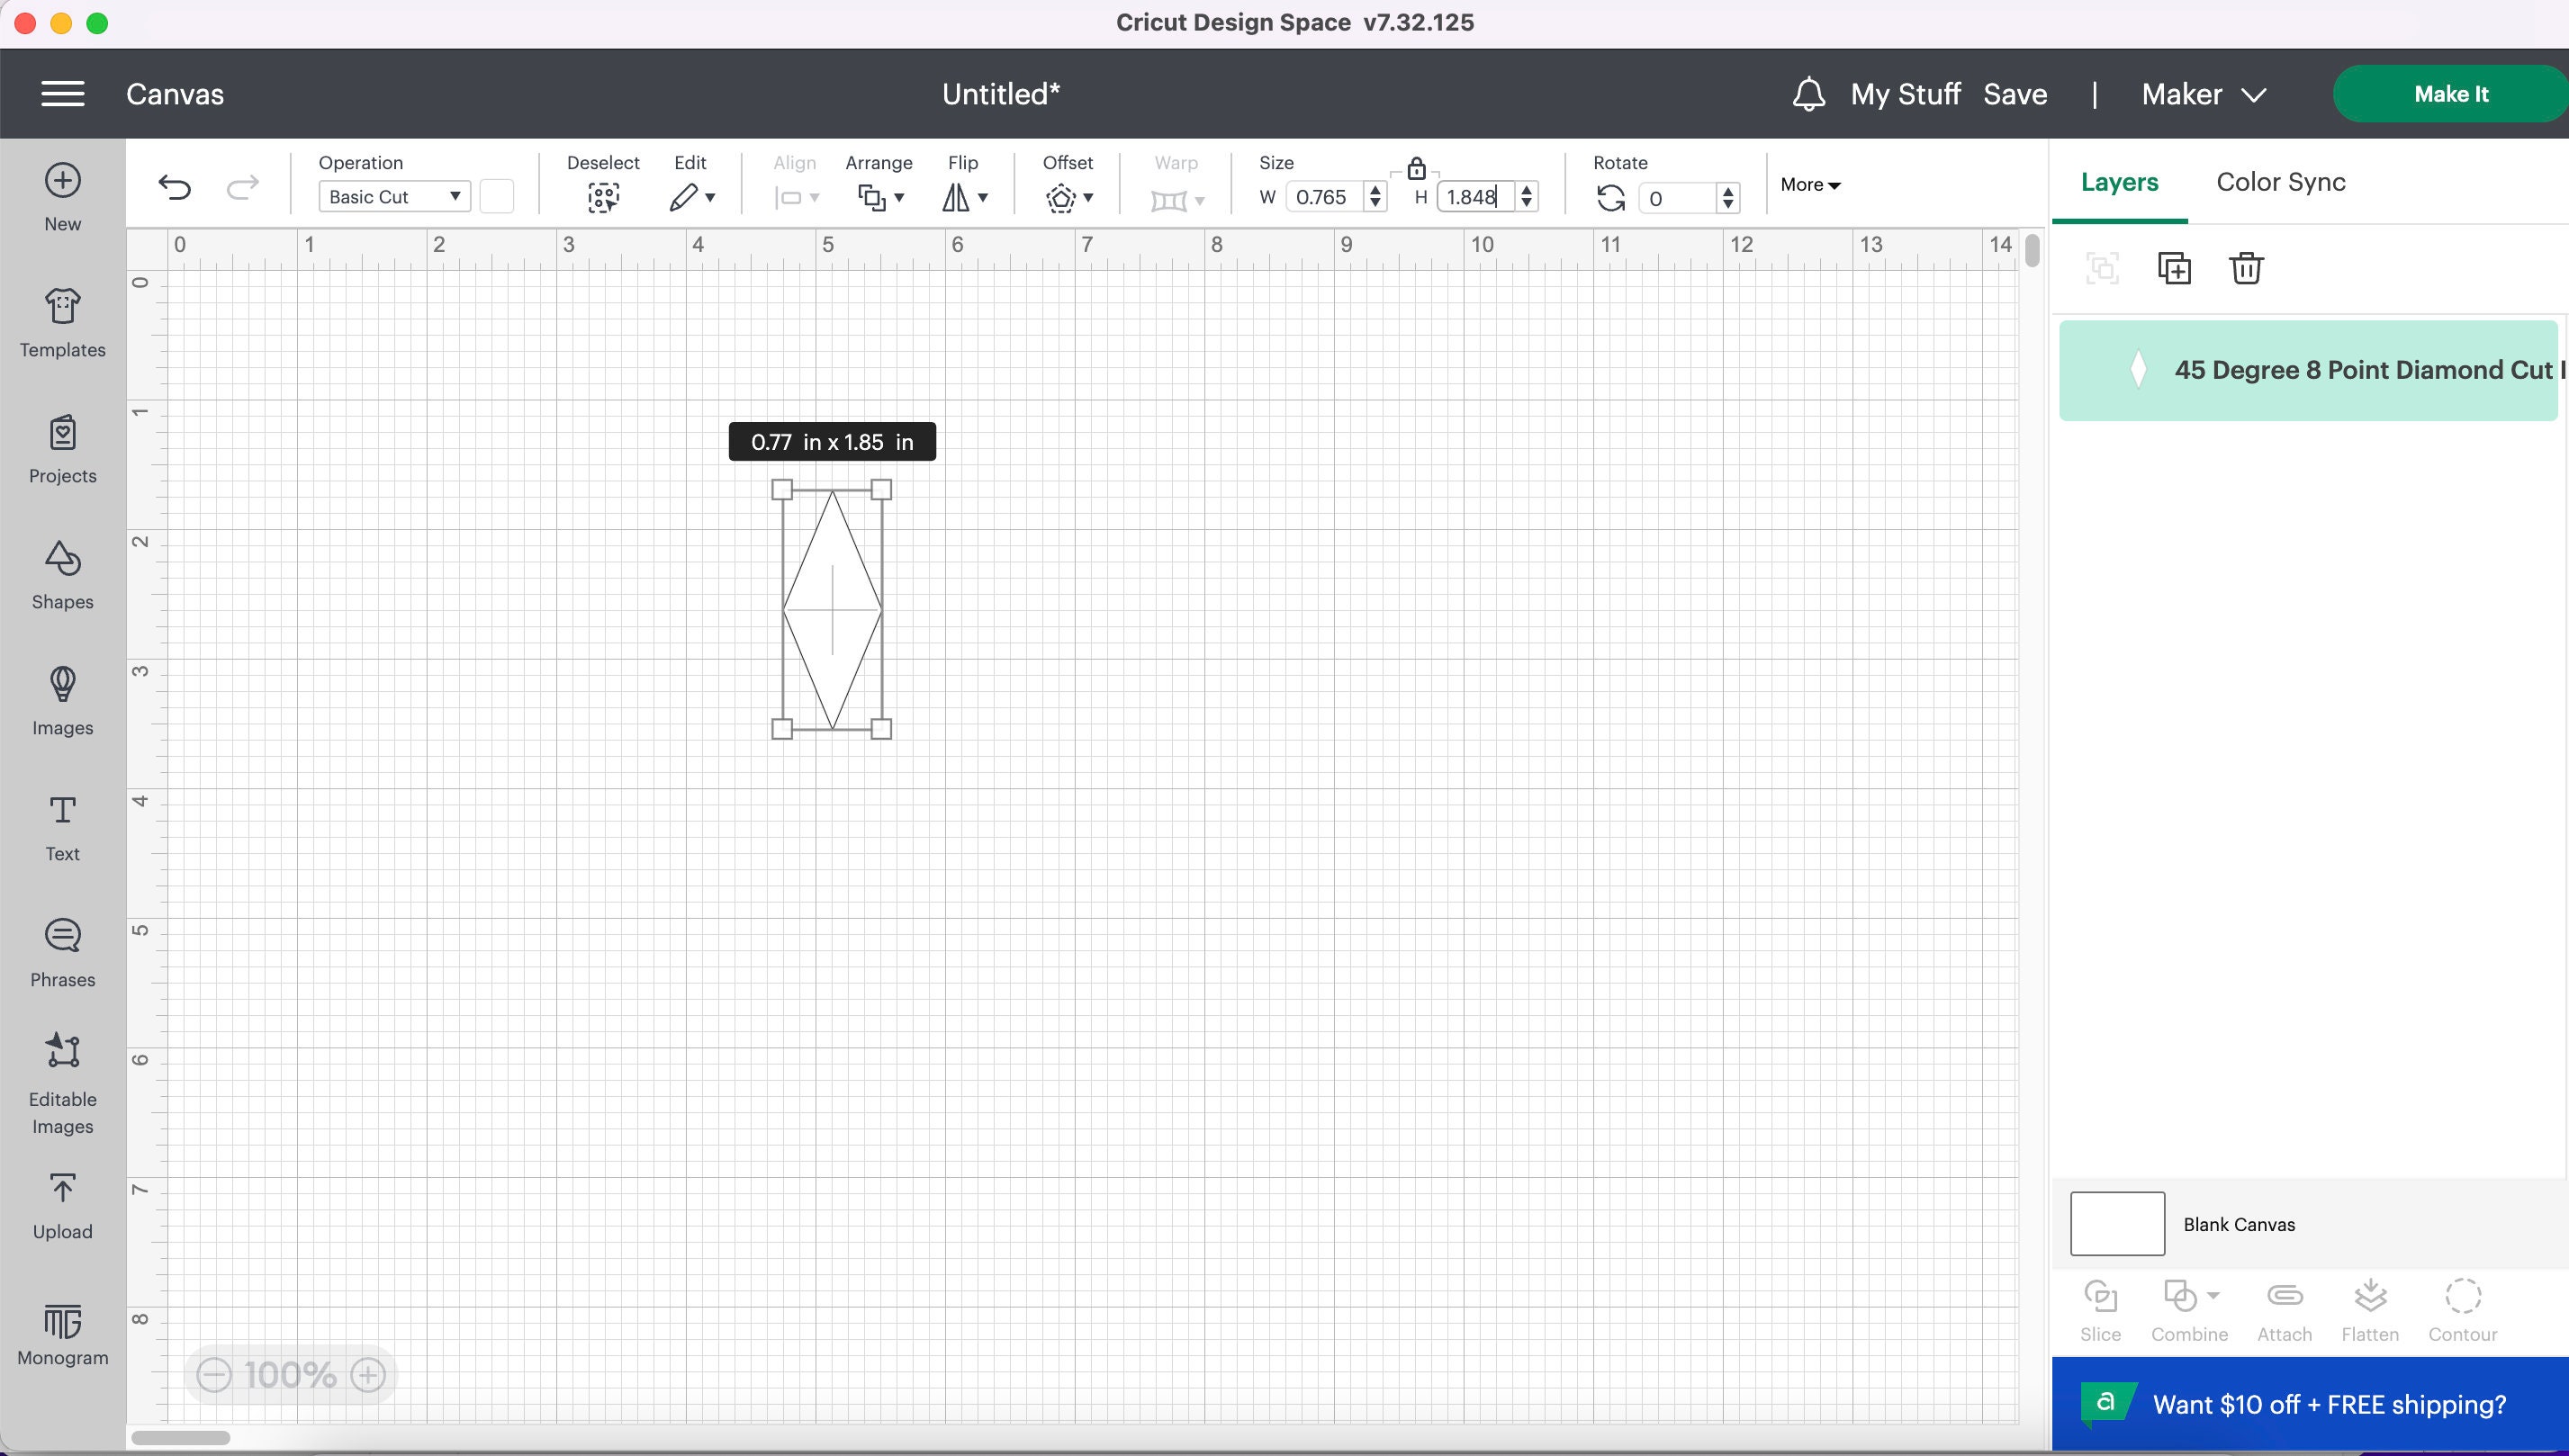Click the Make It button
2569x1456 pixels.
point(2450,93)
